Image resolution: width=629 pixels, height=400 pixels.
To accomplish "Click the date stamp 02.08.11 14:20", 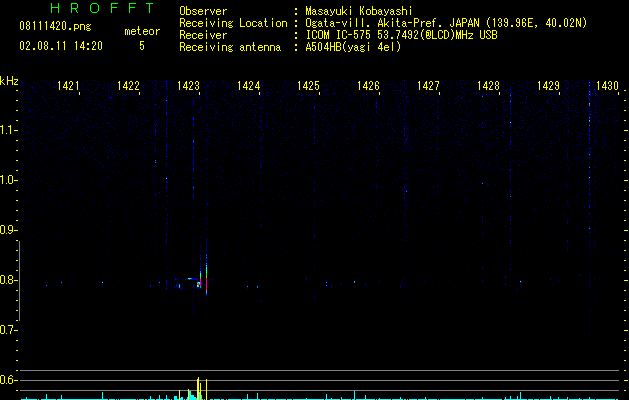I will pos(61,46).
